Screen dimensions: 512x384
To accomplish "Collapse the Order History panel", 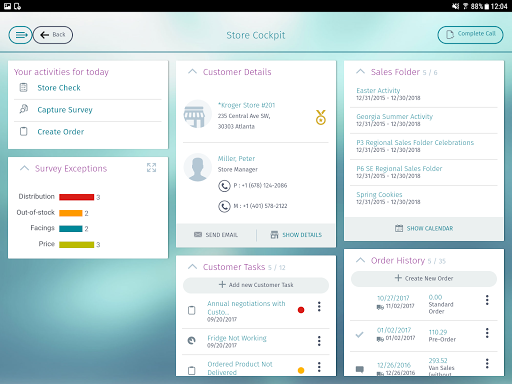I will [x=360, y=260].
